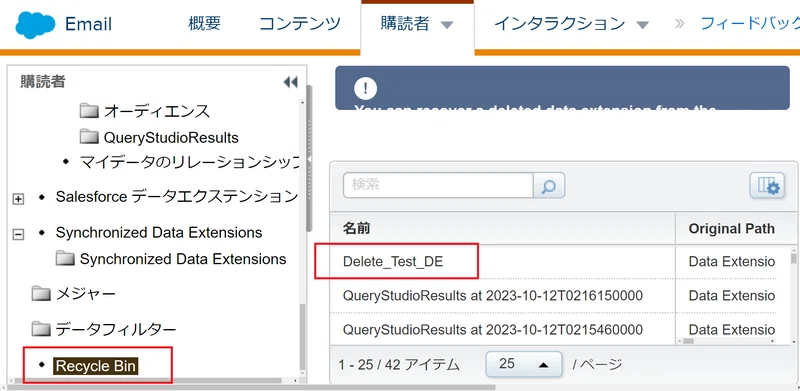The height and width of the screenshot is (391, 800).
Task: Click the grid vertical scrollbar
Action: point(793,258)
